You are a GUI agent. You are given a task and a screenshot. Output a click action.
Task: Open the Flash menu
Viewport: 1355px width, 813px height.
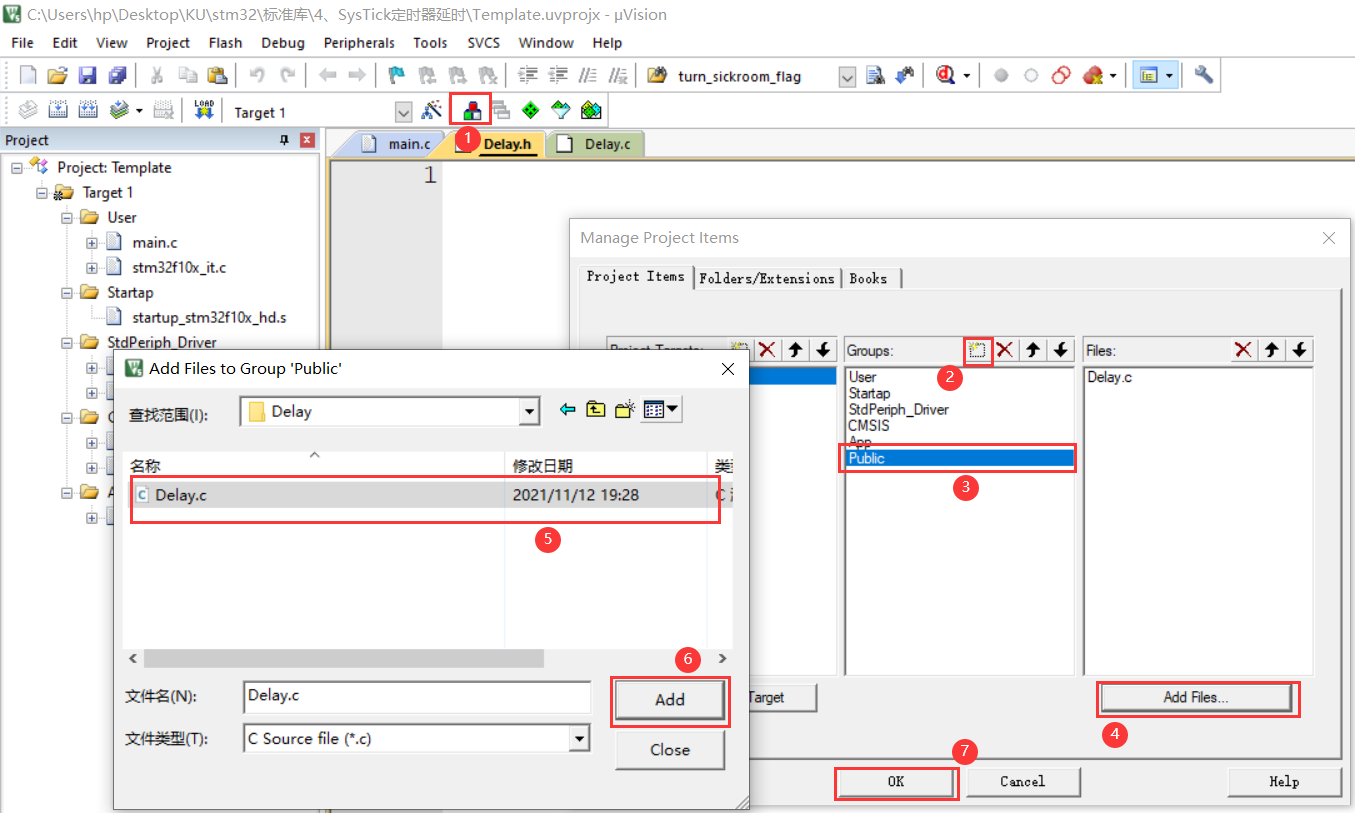pos(226,42)
